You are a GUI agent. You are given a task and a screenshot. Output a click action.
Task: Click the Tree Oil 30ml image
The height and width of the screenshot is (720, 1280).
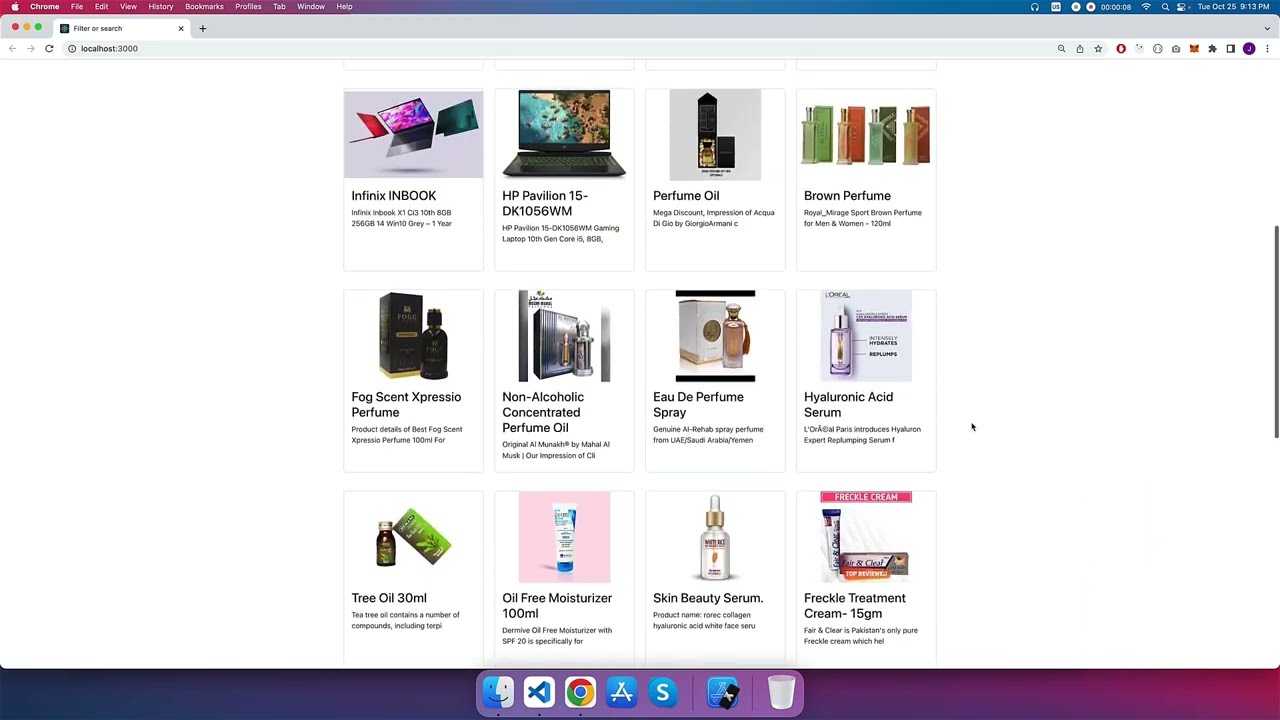[413, 537]
